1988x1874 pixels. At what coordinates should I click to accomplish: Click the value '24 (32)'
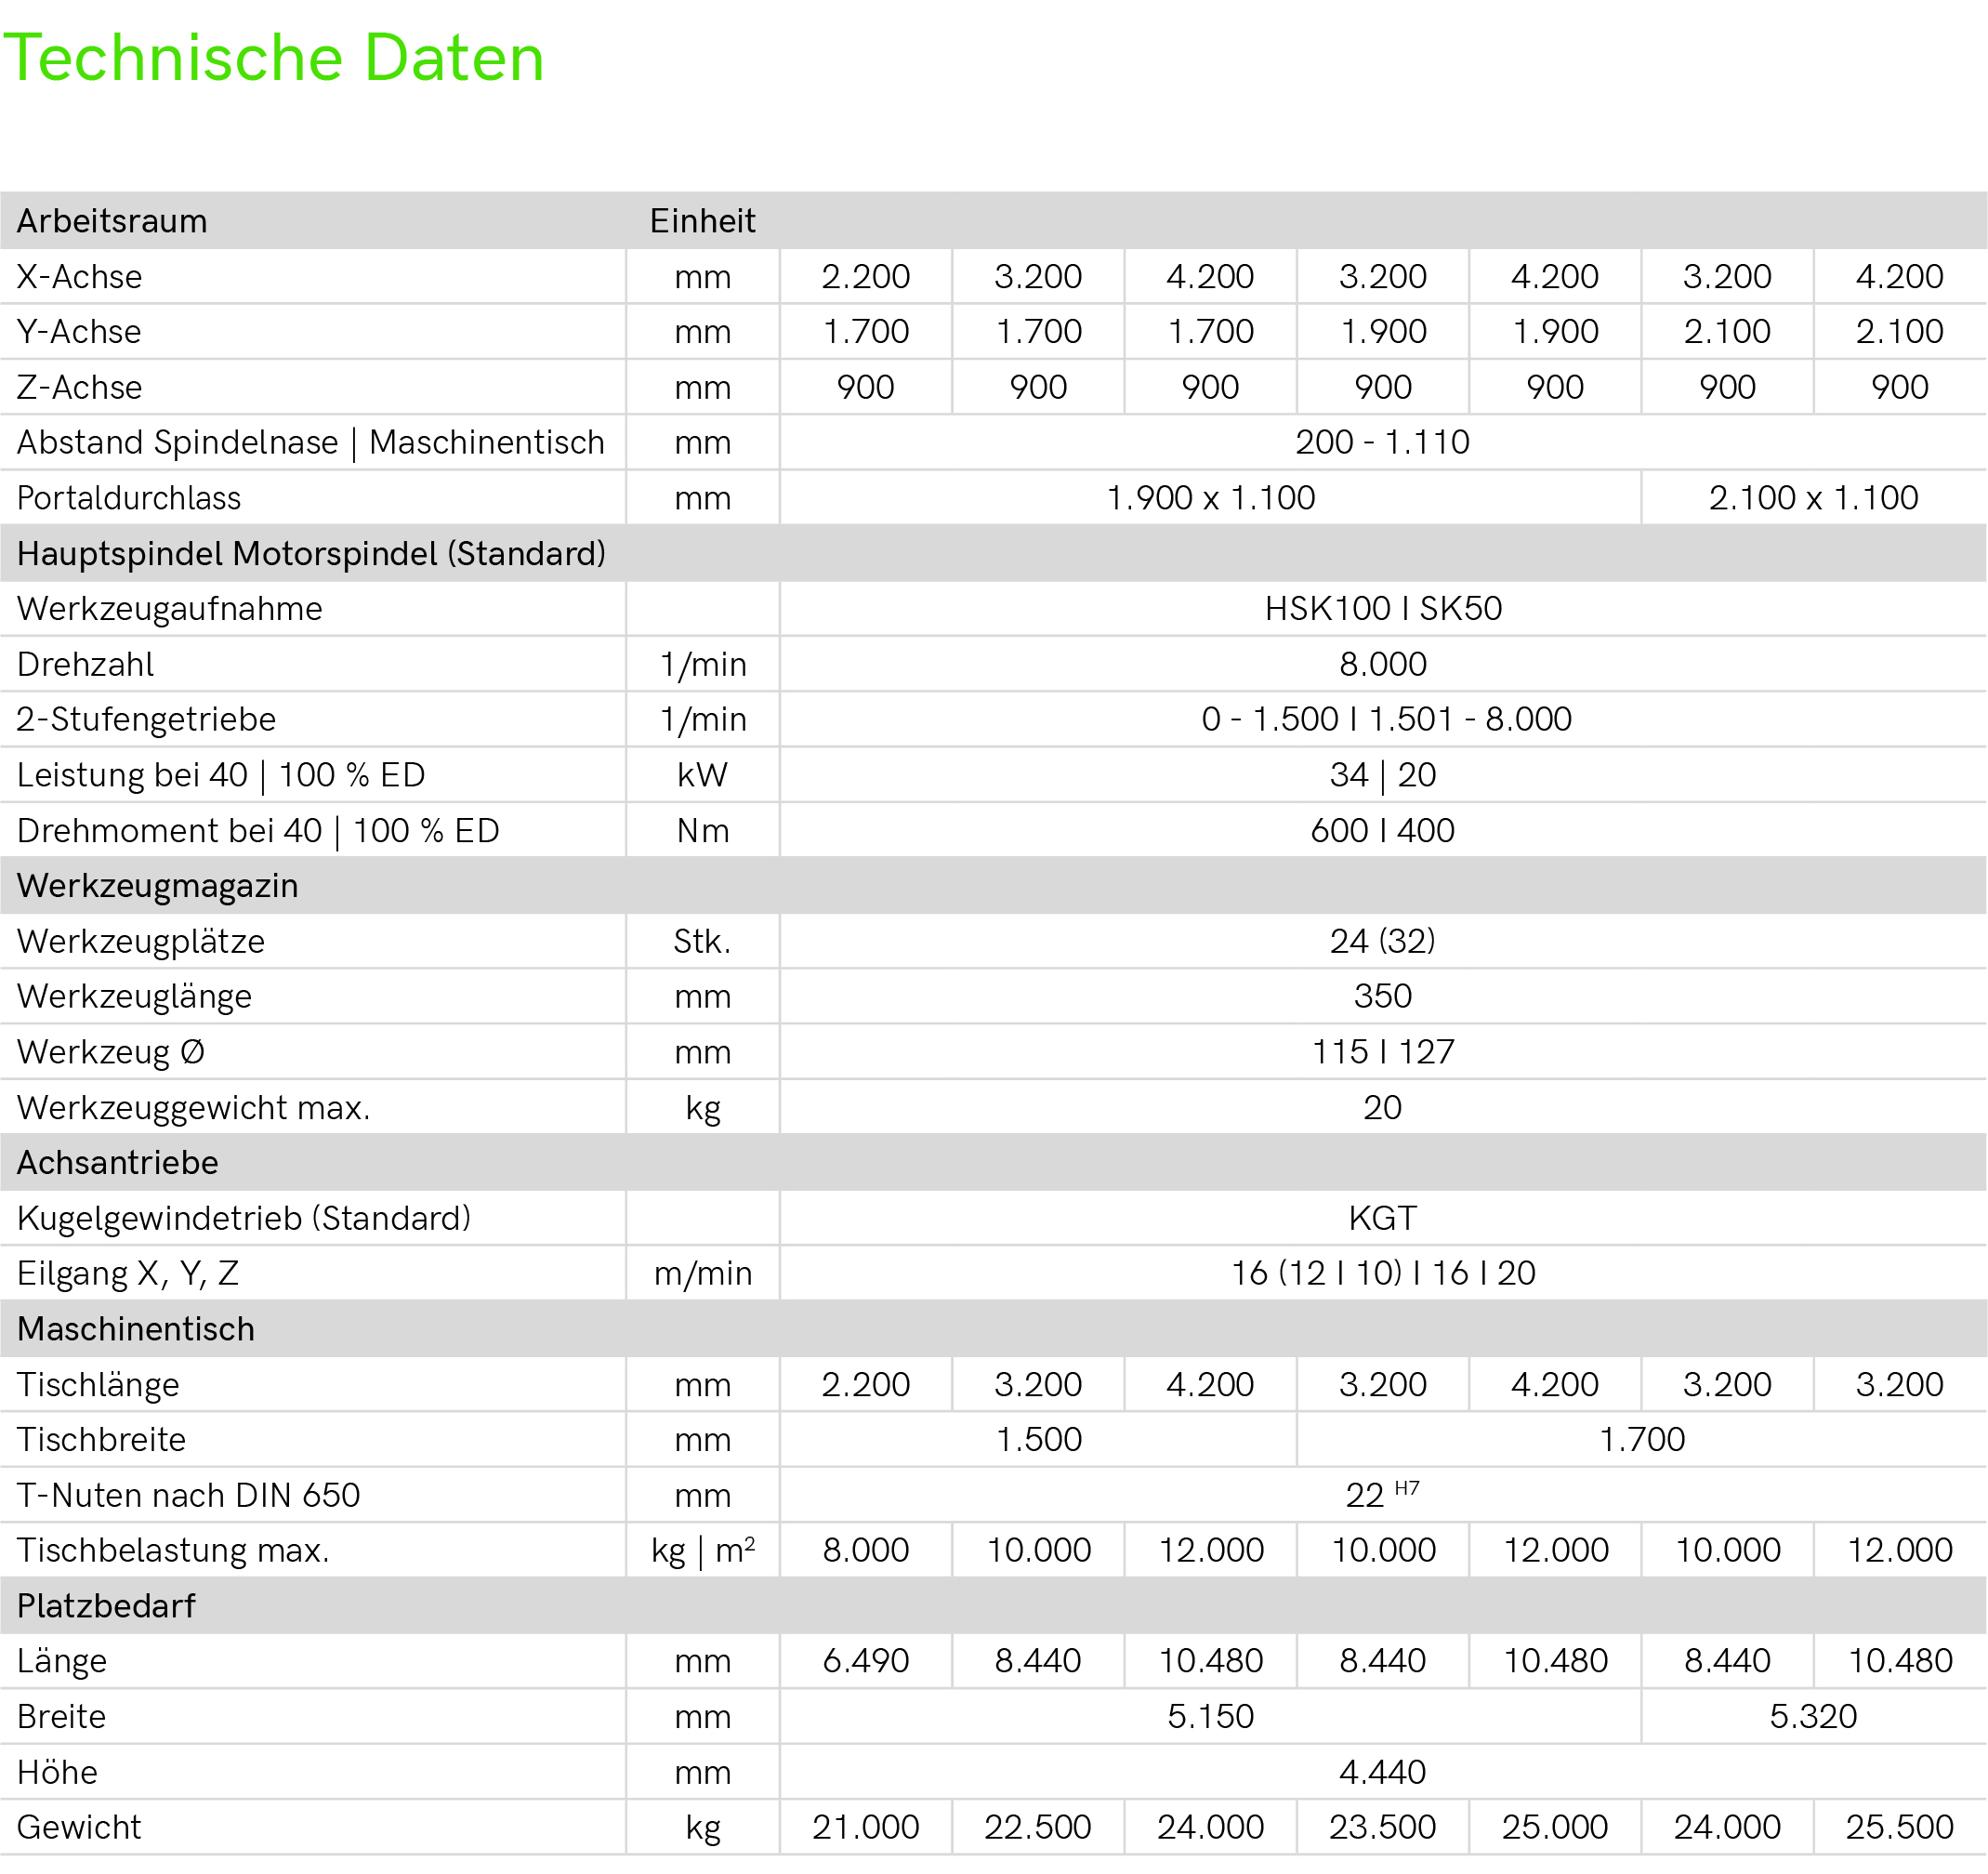(x=1383, y=941)
